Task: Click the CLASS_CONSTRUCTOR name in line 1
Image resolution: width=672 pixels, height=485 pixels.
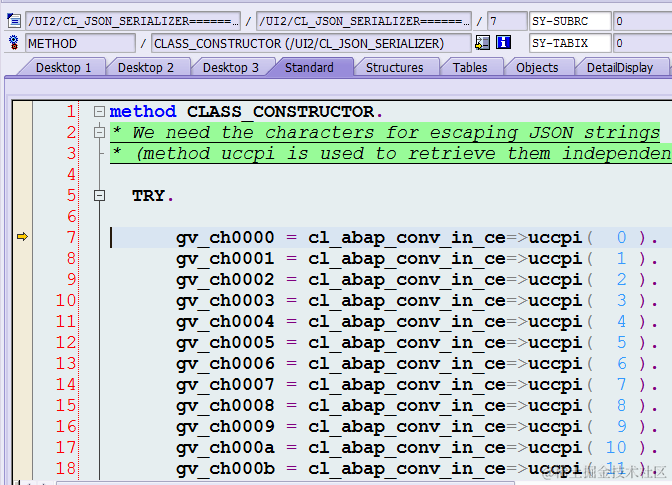Action: pos(280,112)
